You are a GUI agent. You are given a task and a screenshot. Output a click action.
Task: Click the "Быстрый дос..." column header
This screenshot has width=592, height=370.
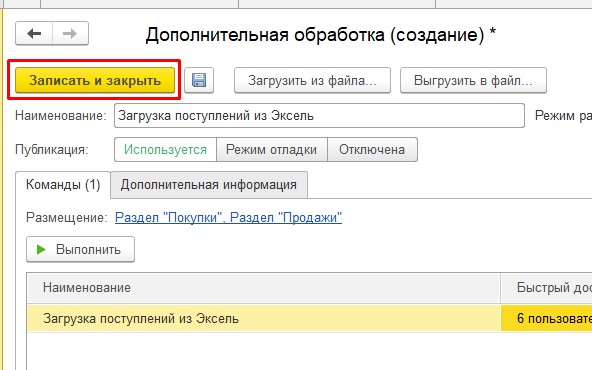[x=546, y=288]
